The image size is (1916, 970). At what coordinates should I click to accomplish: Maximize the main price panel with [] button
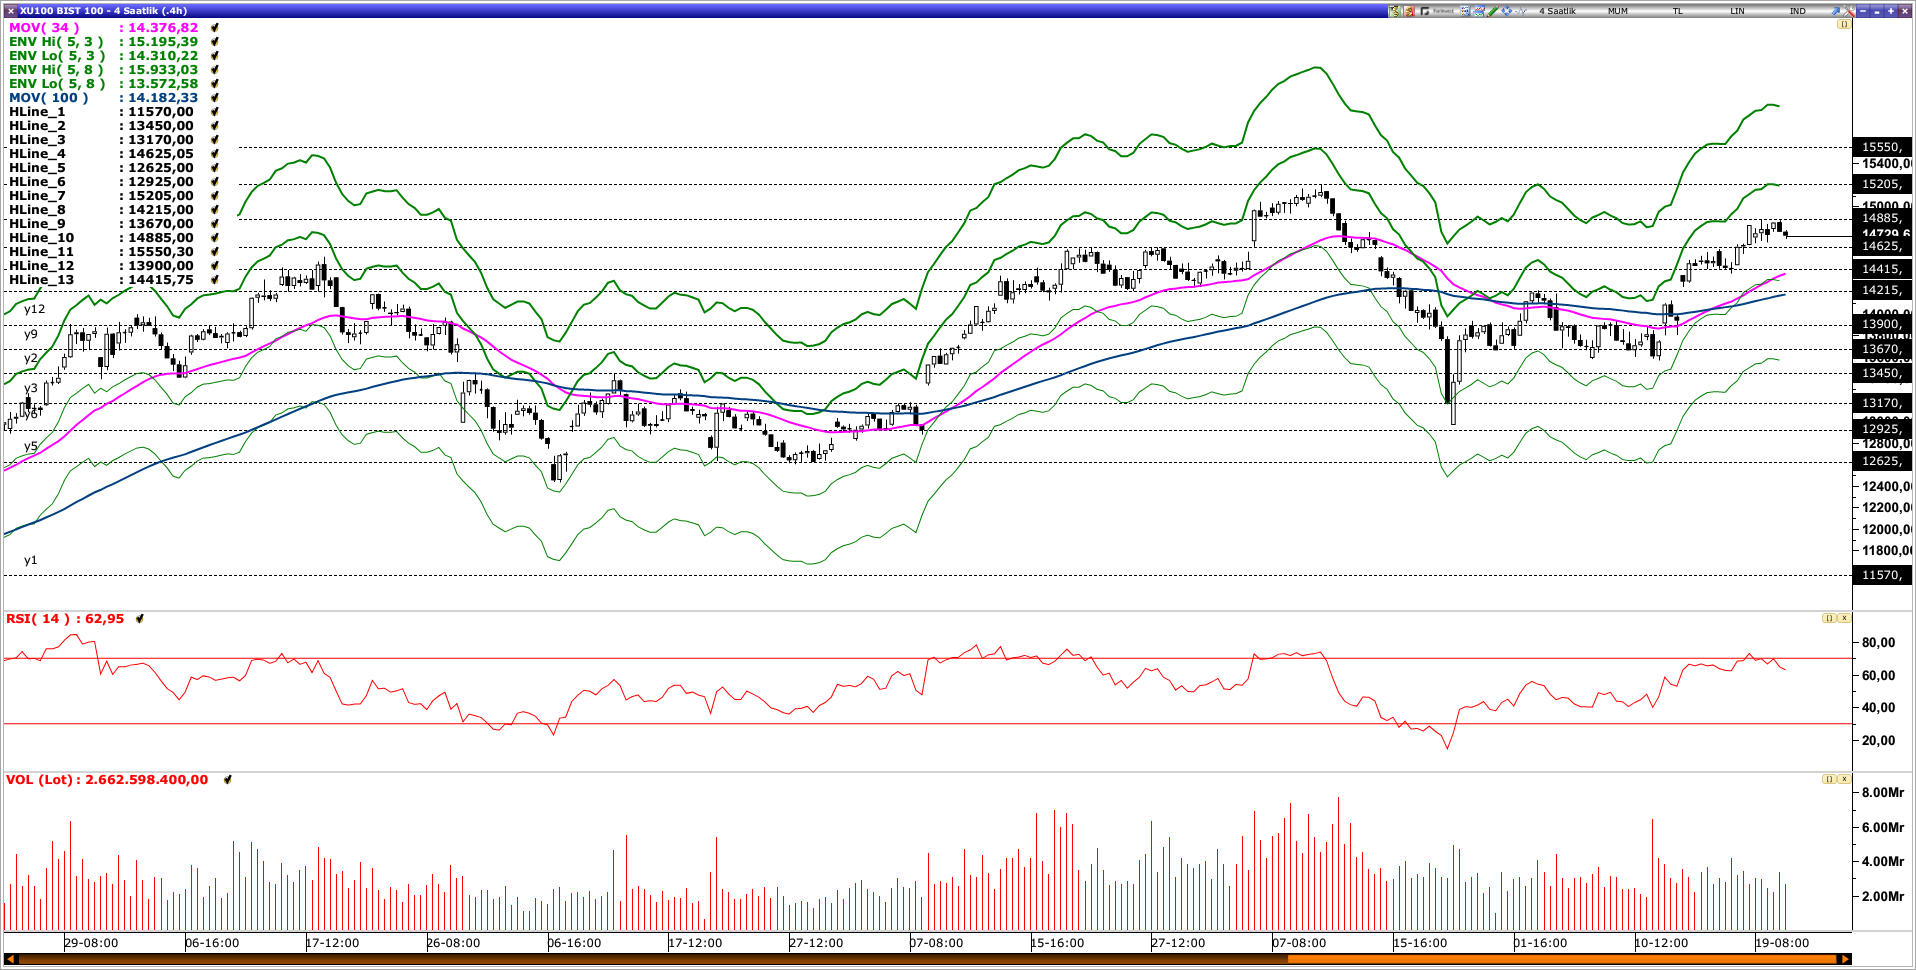click(x=1844, y=24)
